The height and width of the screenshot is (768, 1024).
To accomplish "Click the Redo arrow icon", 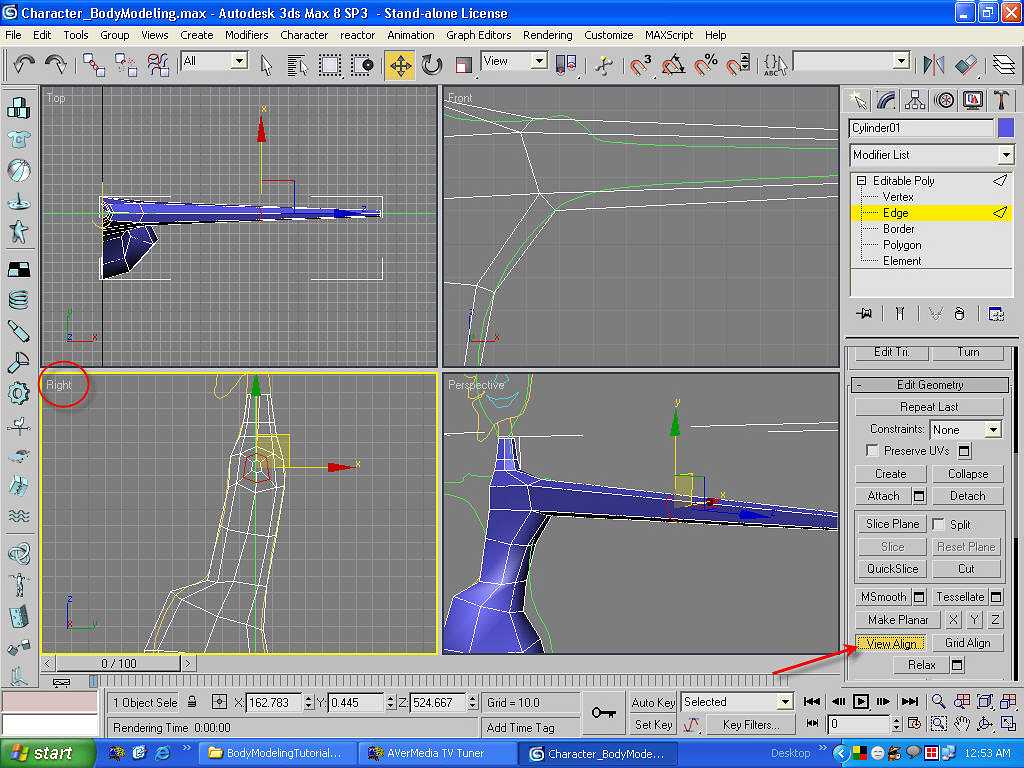I will click(56, 64).
